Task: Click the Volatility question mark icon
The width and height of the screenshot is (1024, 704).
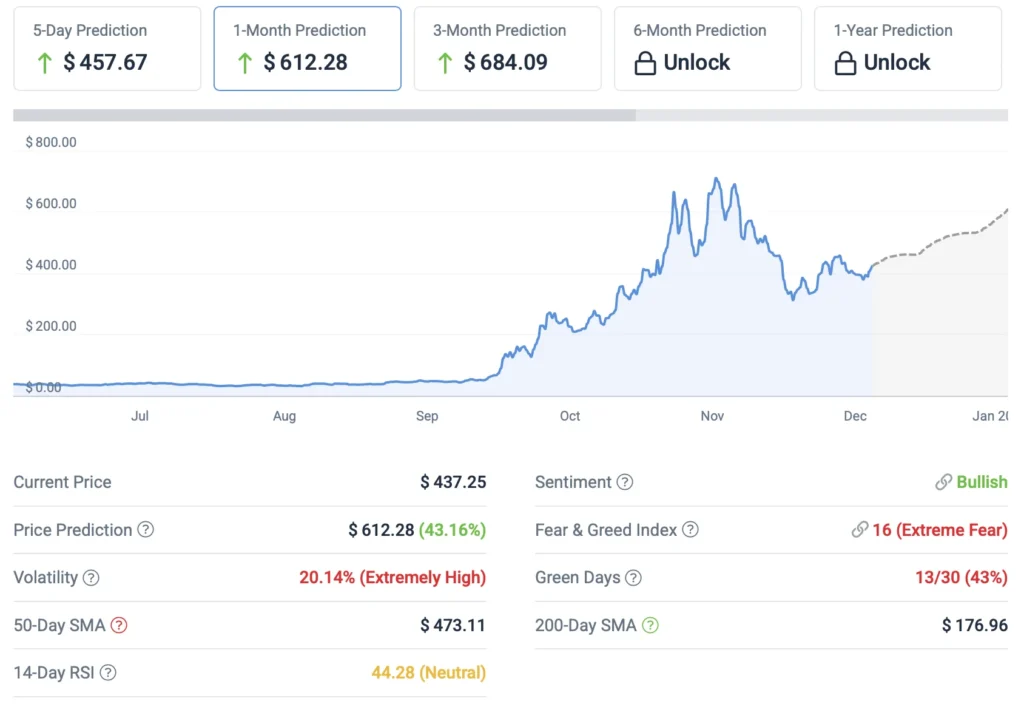Action: pyautogui.click(x=92, y=578)
